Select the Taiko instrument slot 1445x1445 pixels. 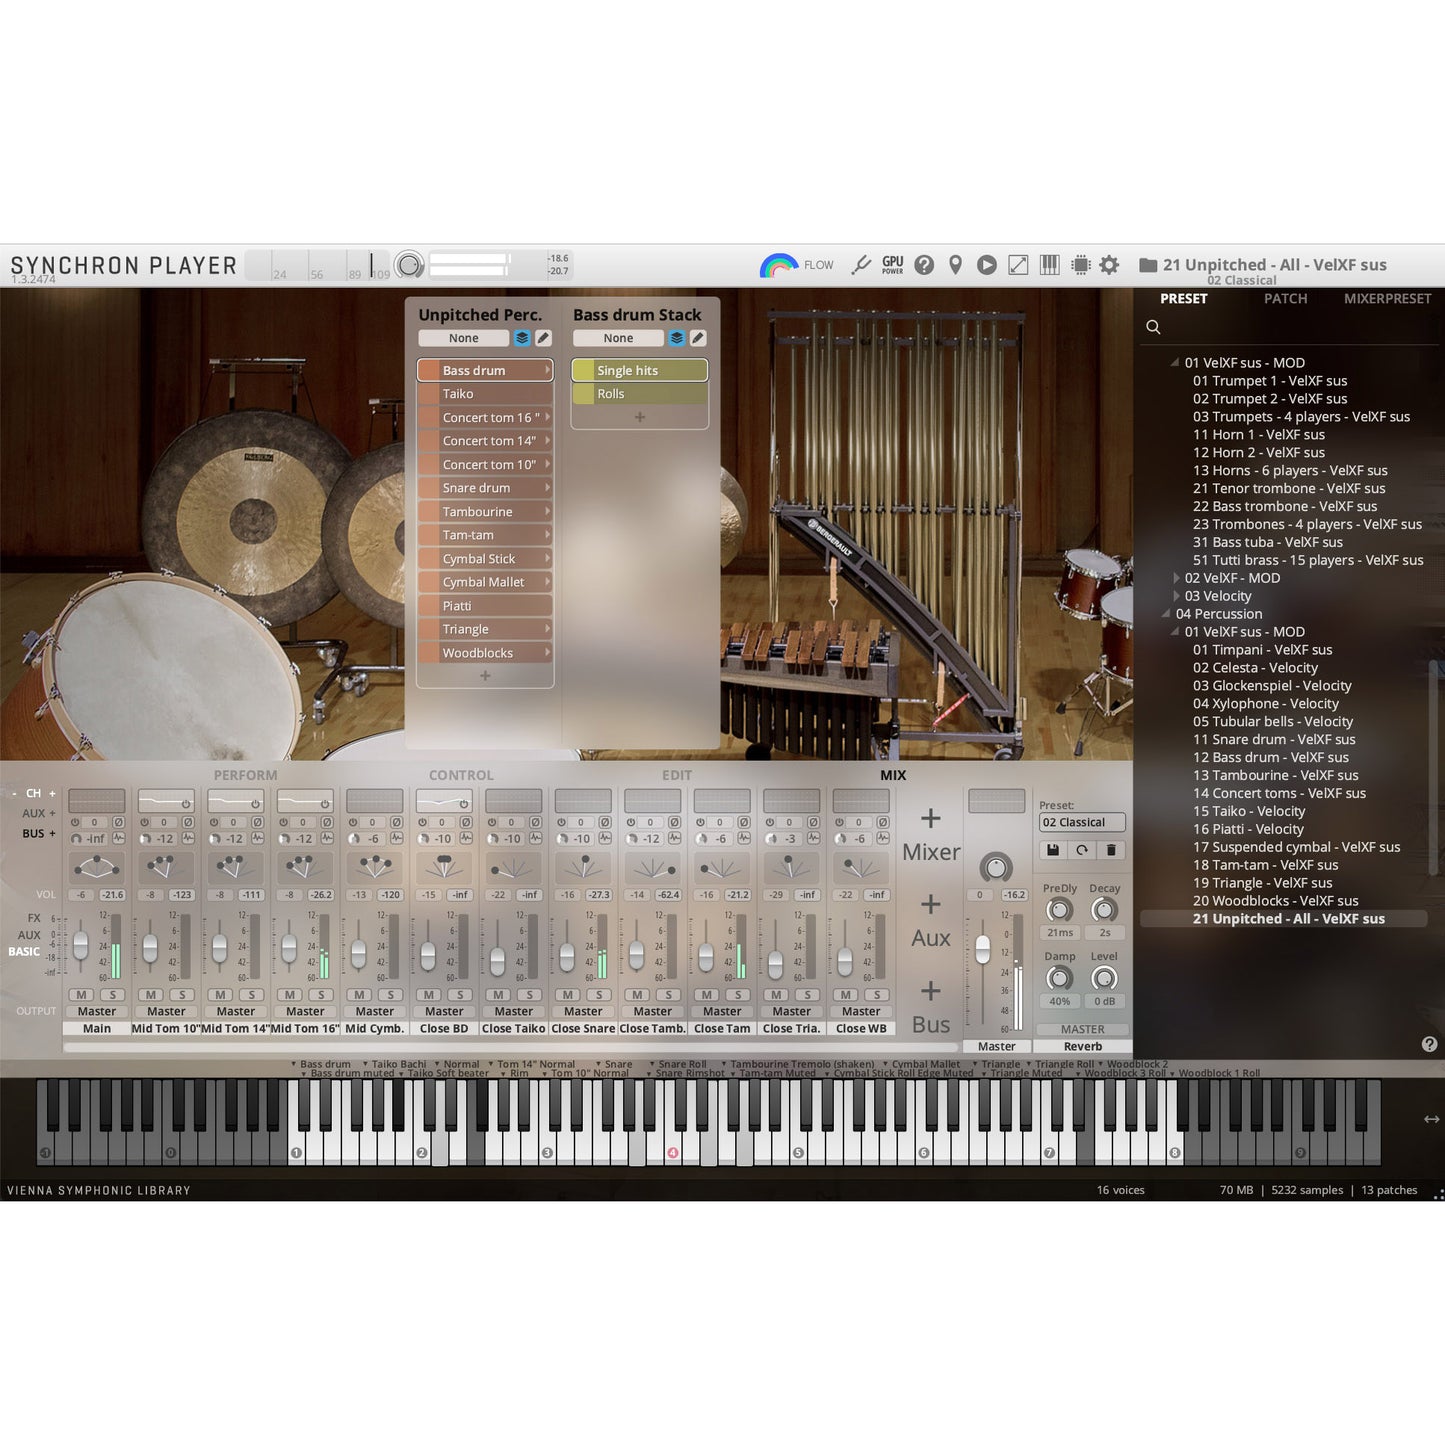point(485,394)
